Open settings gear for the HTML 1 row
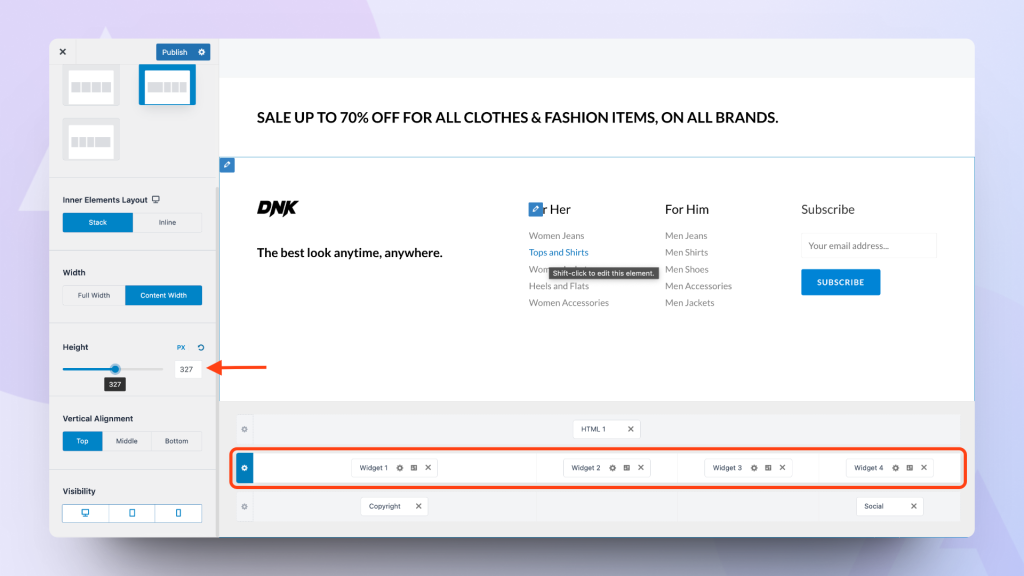The height and width of the screenshot is (576, 1024). 244,429
